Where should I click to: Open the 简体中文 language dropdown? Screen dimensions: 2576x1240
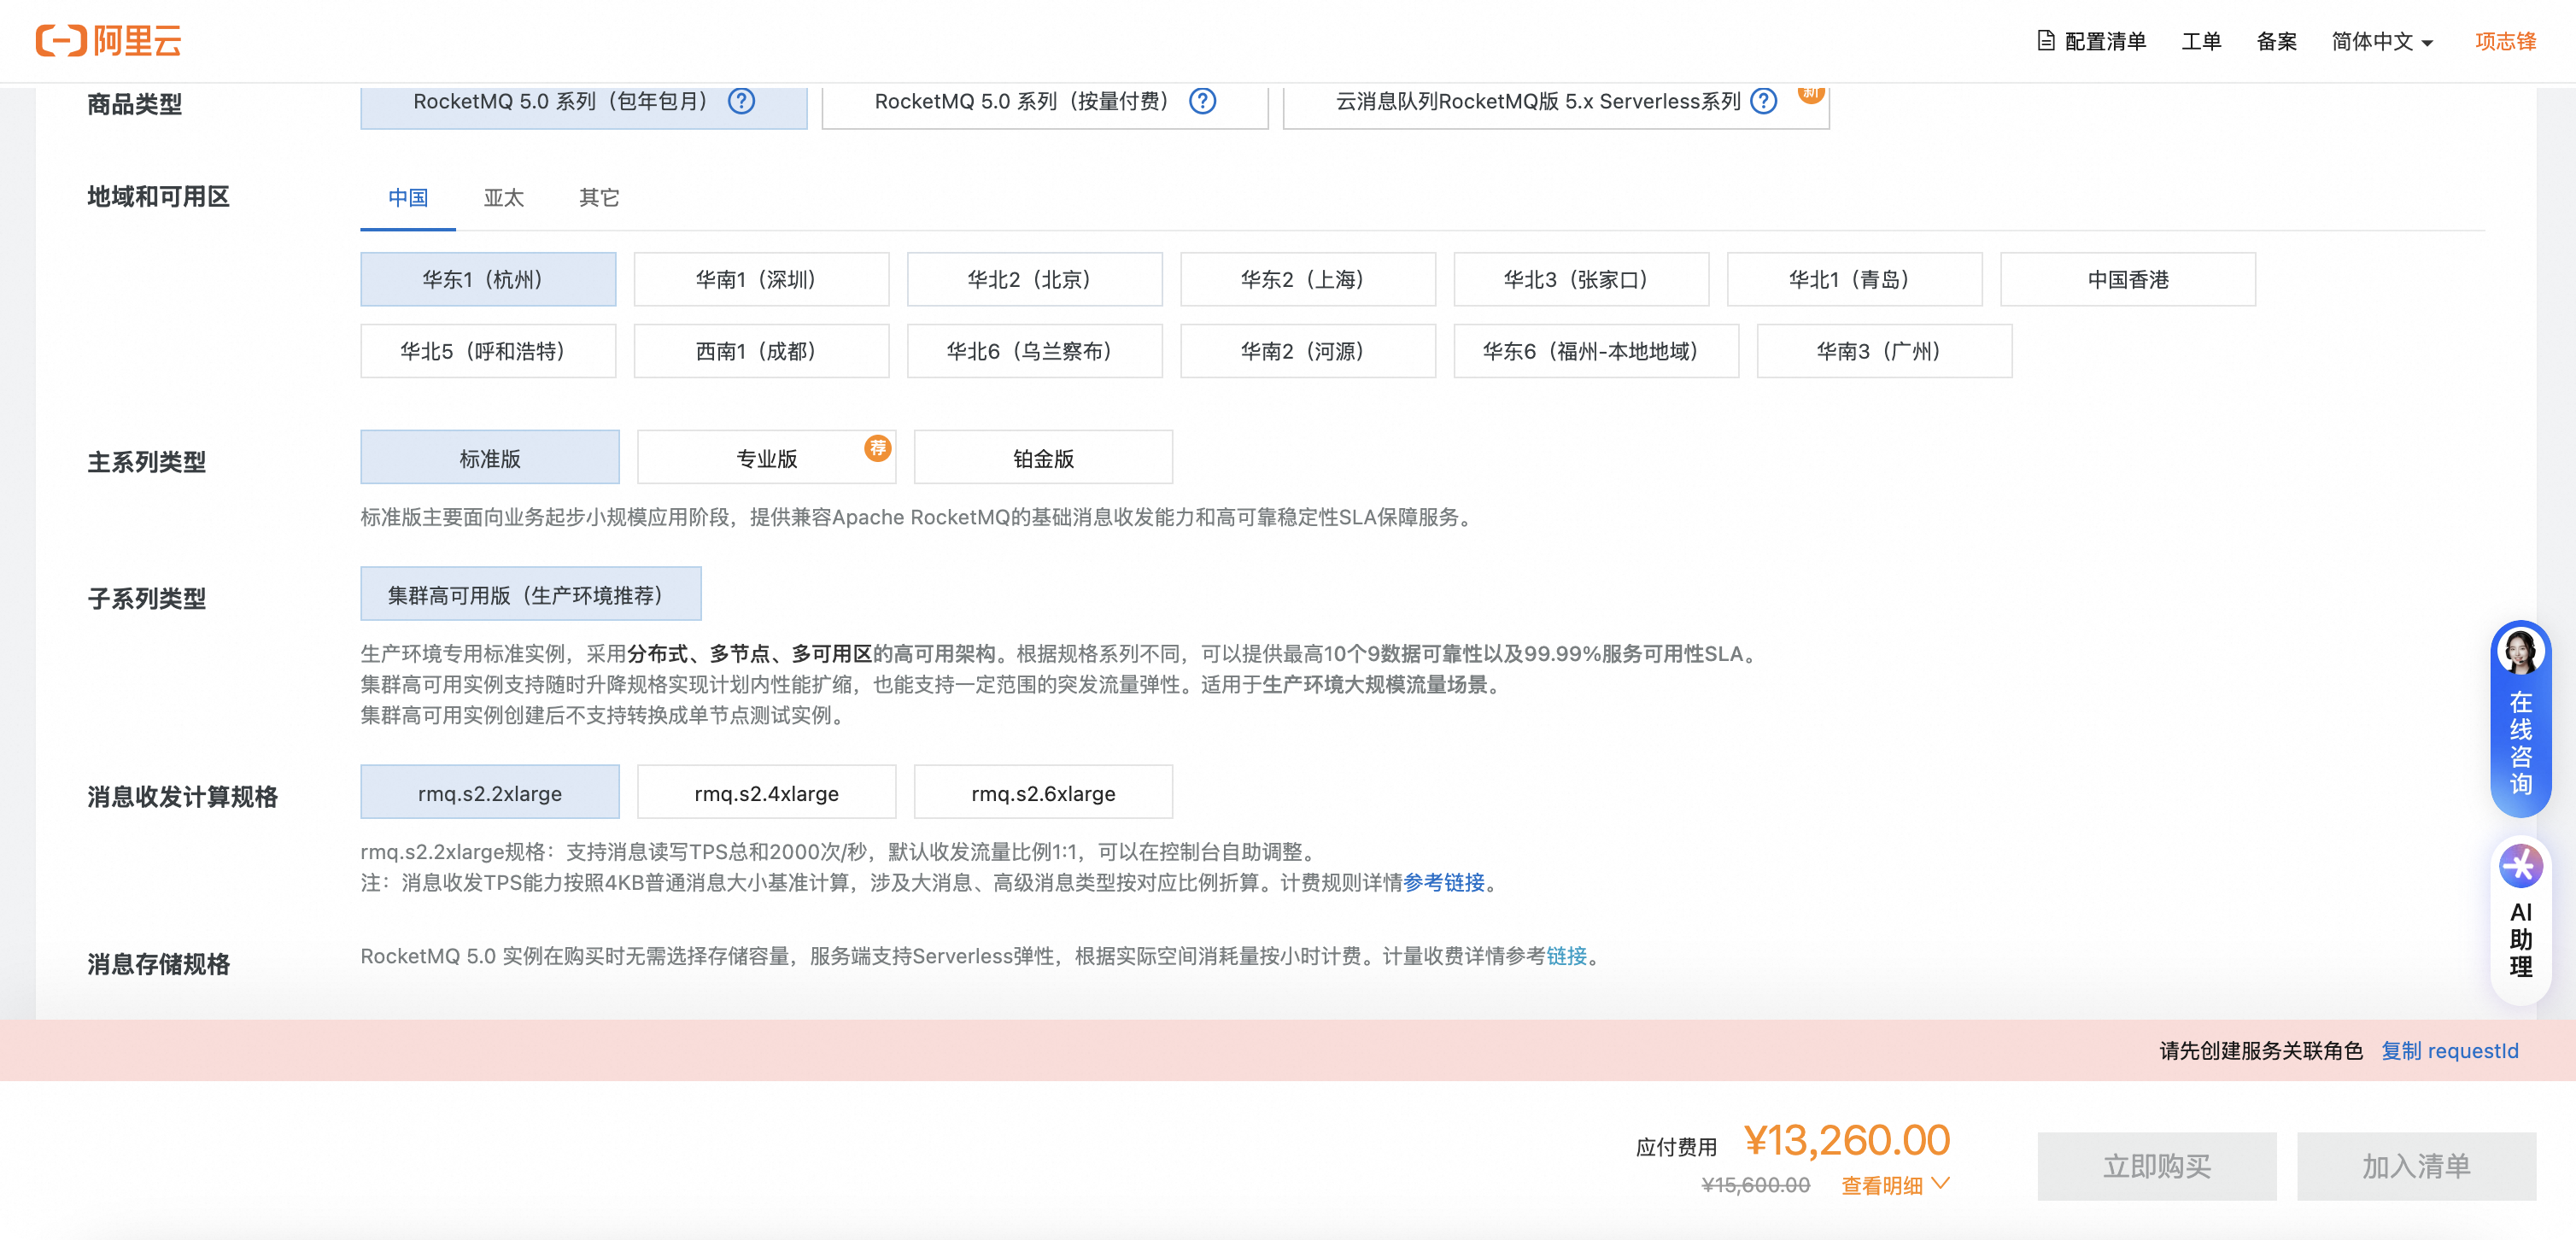[x=2381, y=42]
